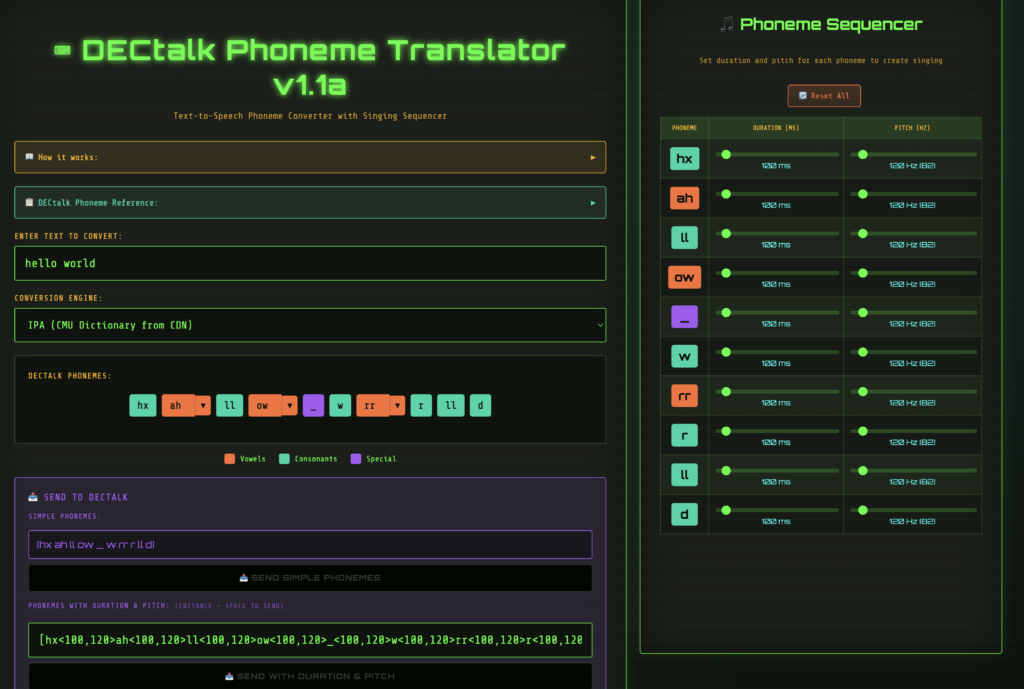
Task: Open the Conversion Engine dropdown
Action: (x=310, y=325)
